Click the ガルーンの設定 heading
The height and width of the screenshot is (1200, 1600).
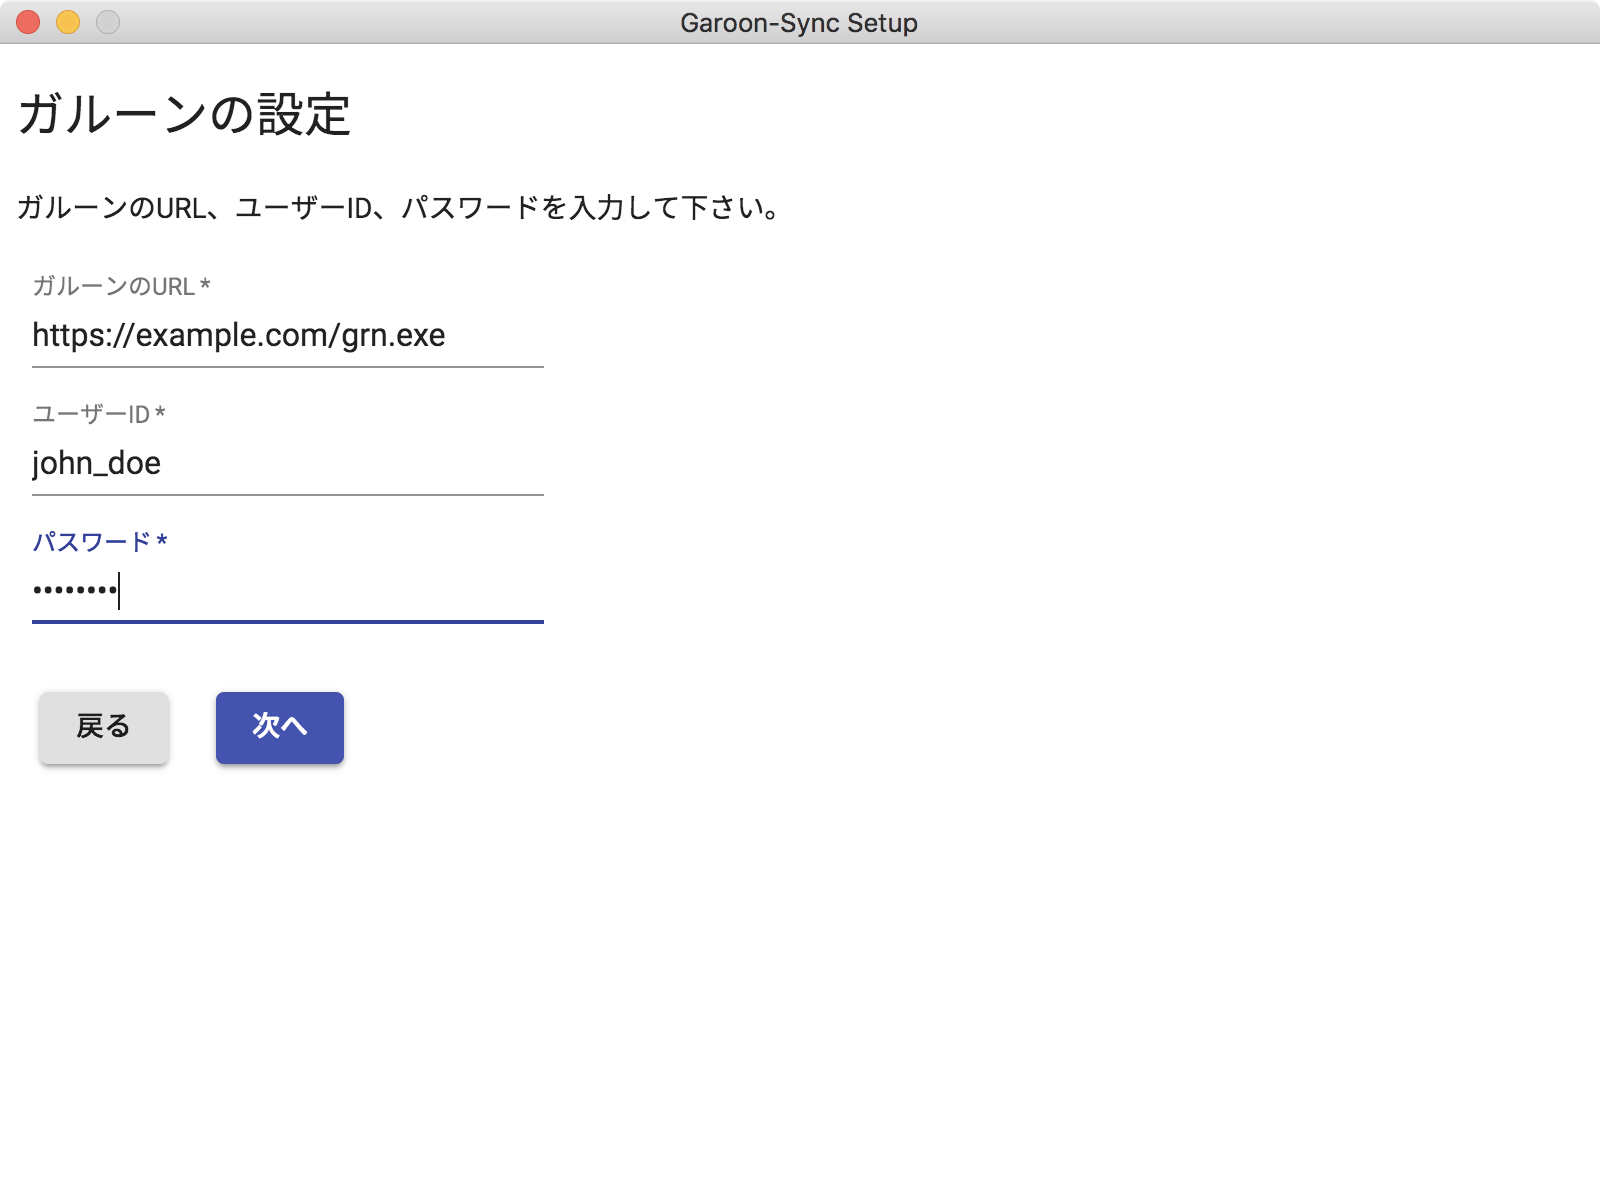[x=184, y=115]
